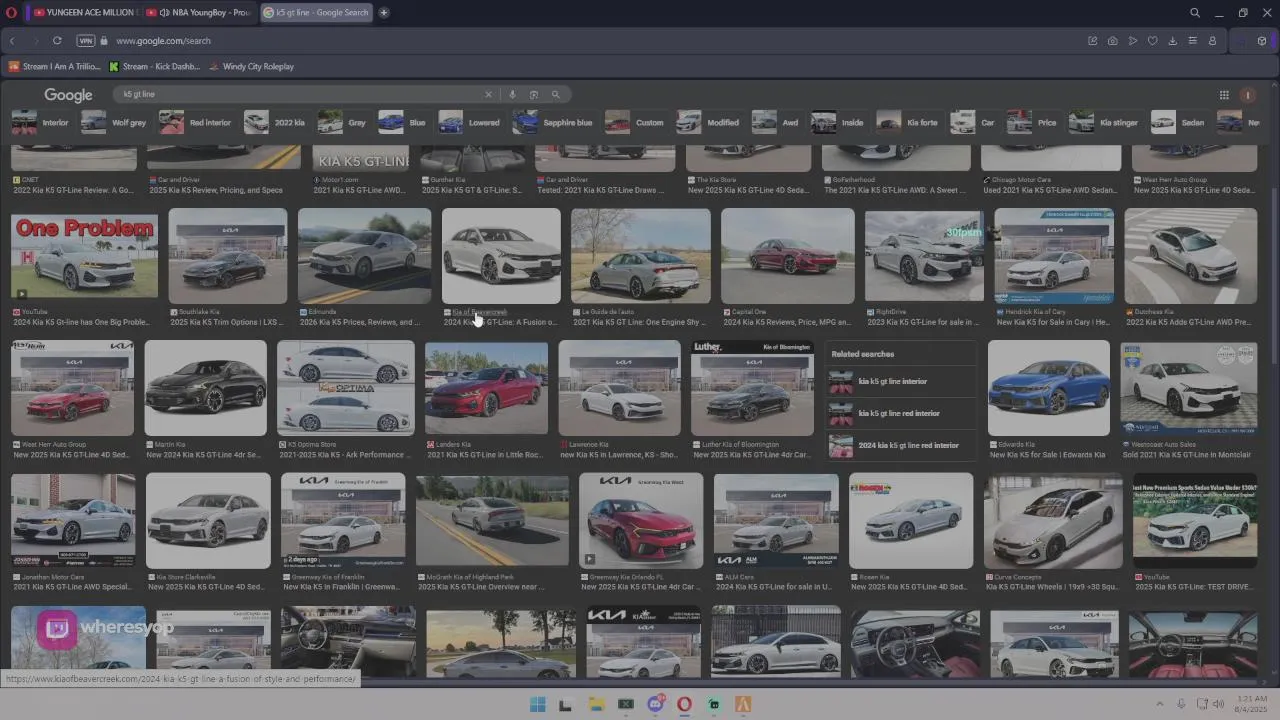1280x720 pixels.
Task: Open 'Stream - Kick Dashb...' bookmark
Action: coord(154,66)
